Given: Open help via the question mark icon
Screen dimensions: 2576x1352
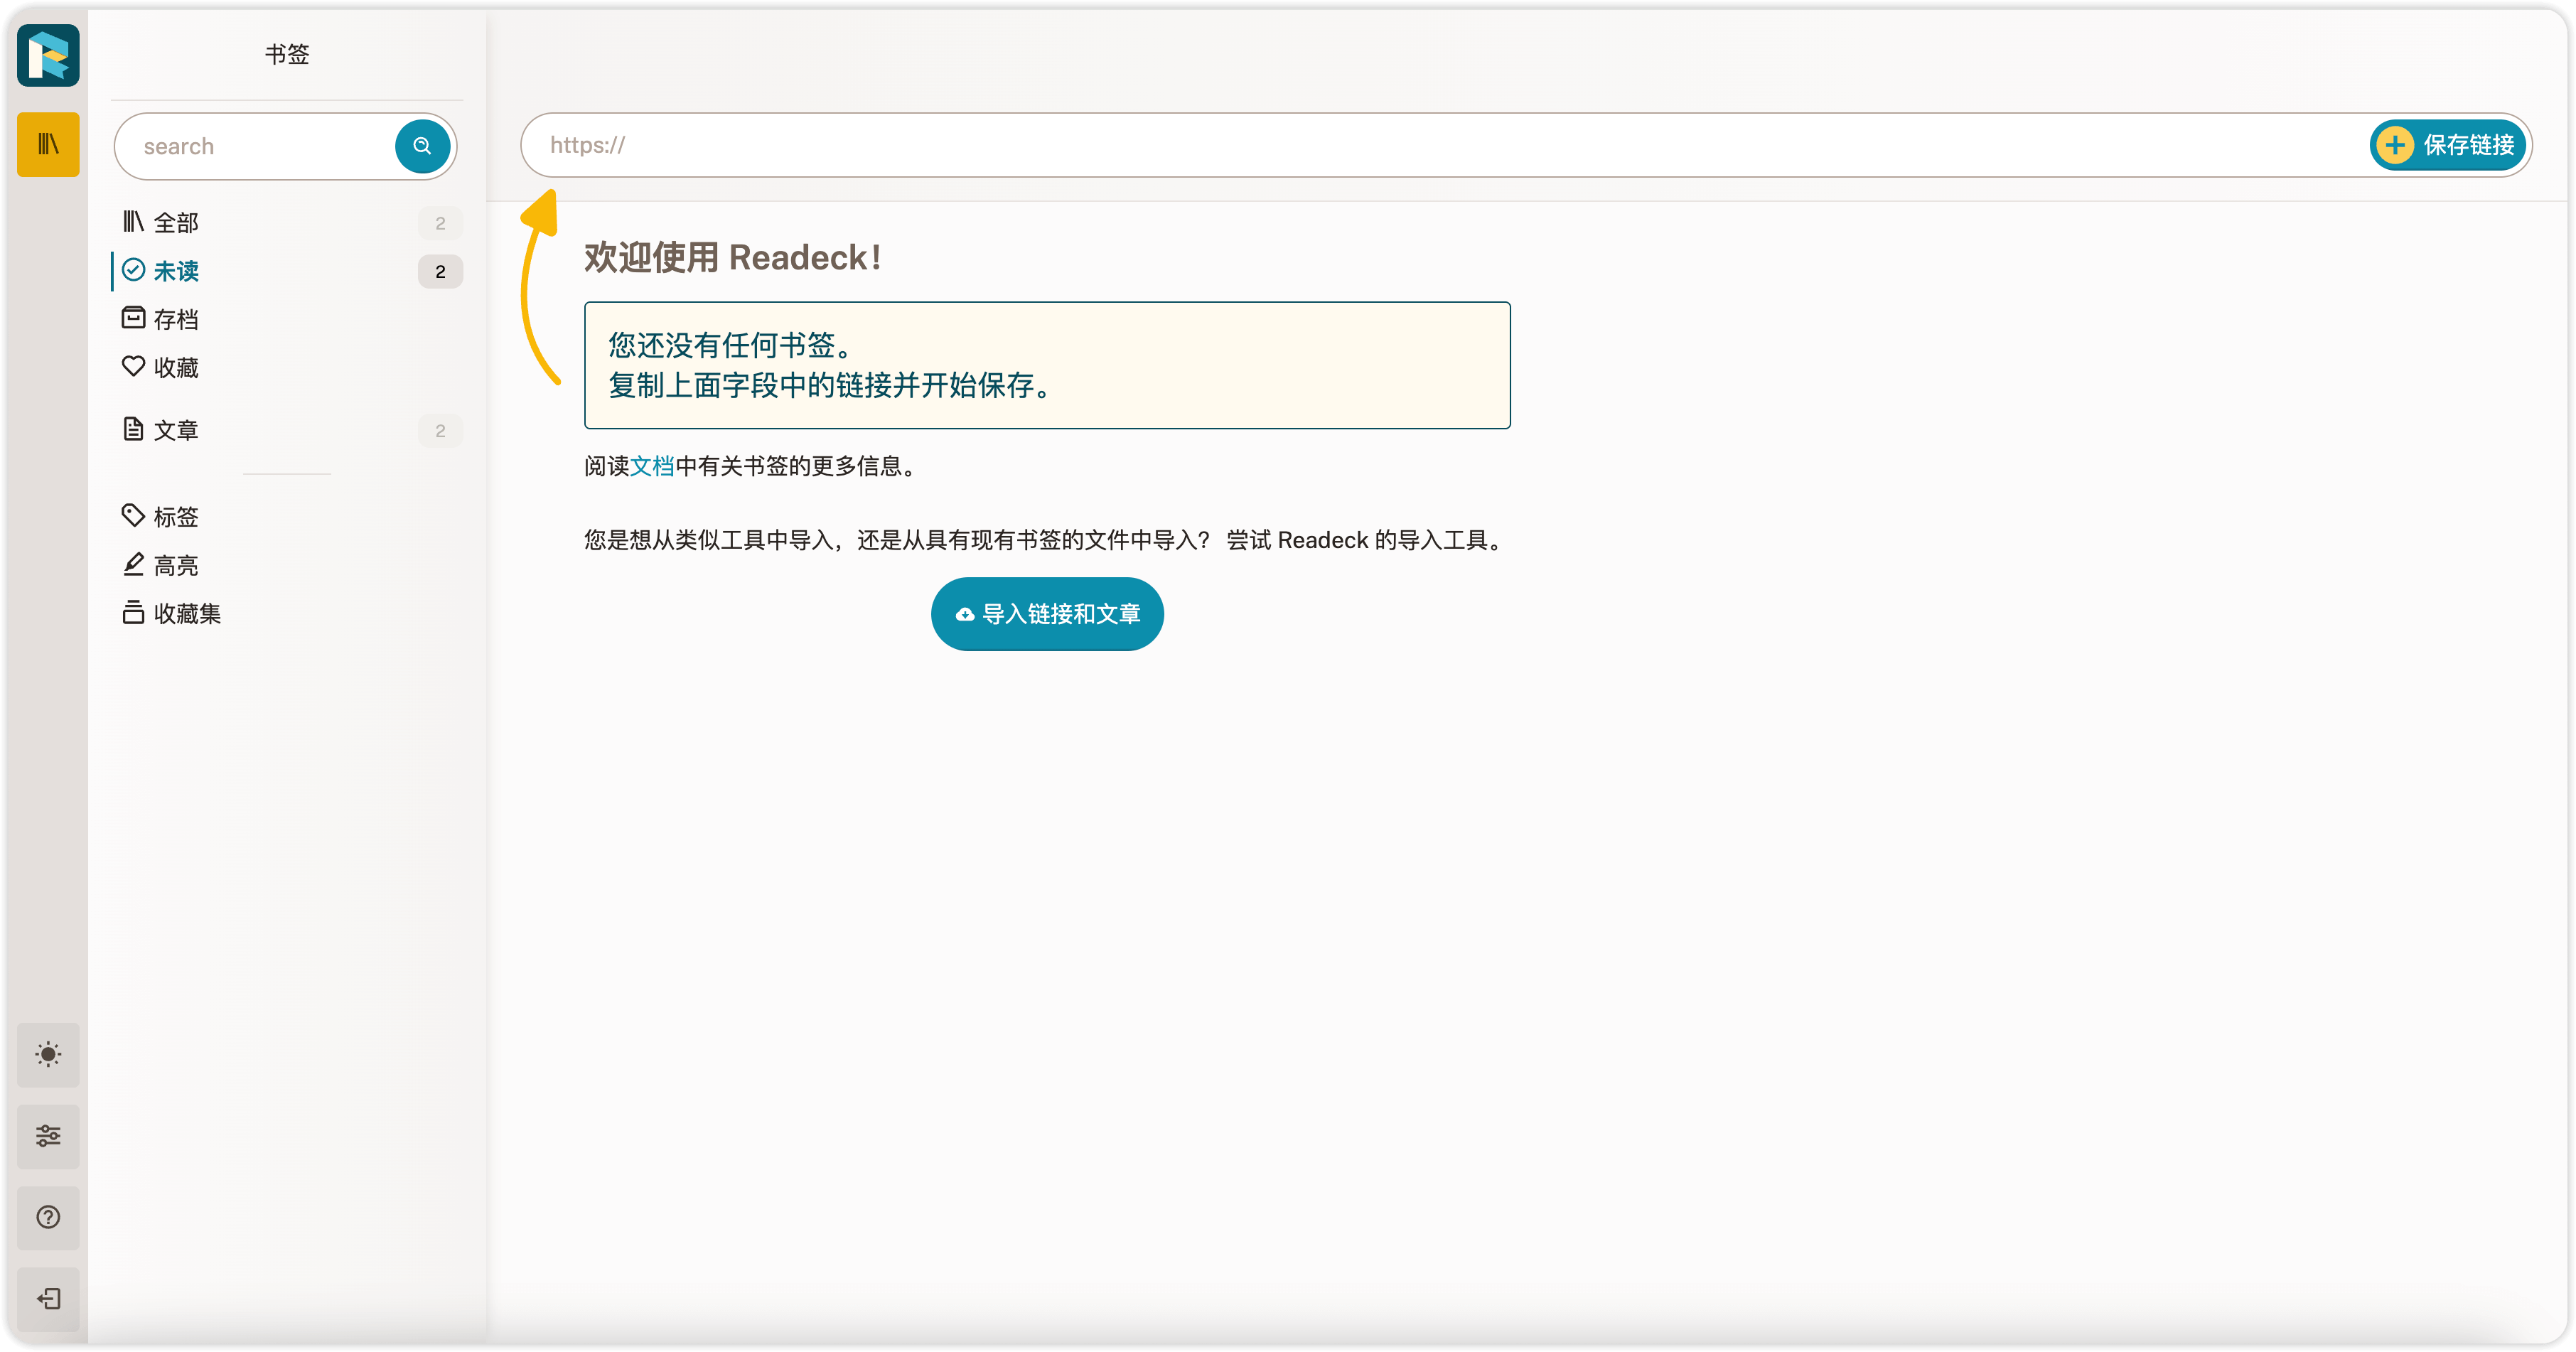Looking at the screenshot, I should coord(48,1217).
